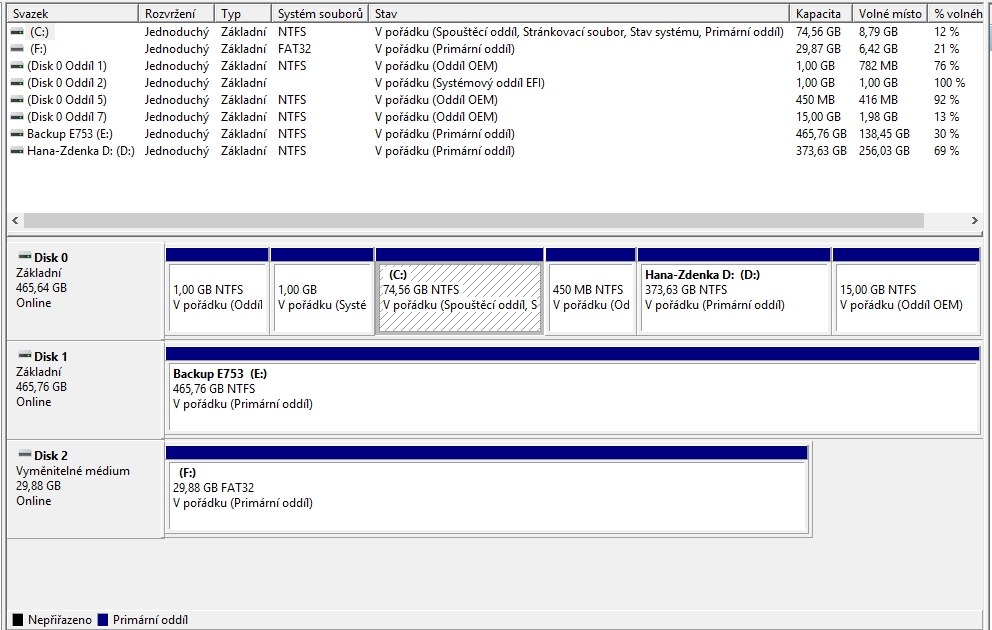Select the 450 MB NTFS partition block

tap(590, 292)
